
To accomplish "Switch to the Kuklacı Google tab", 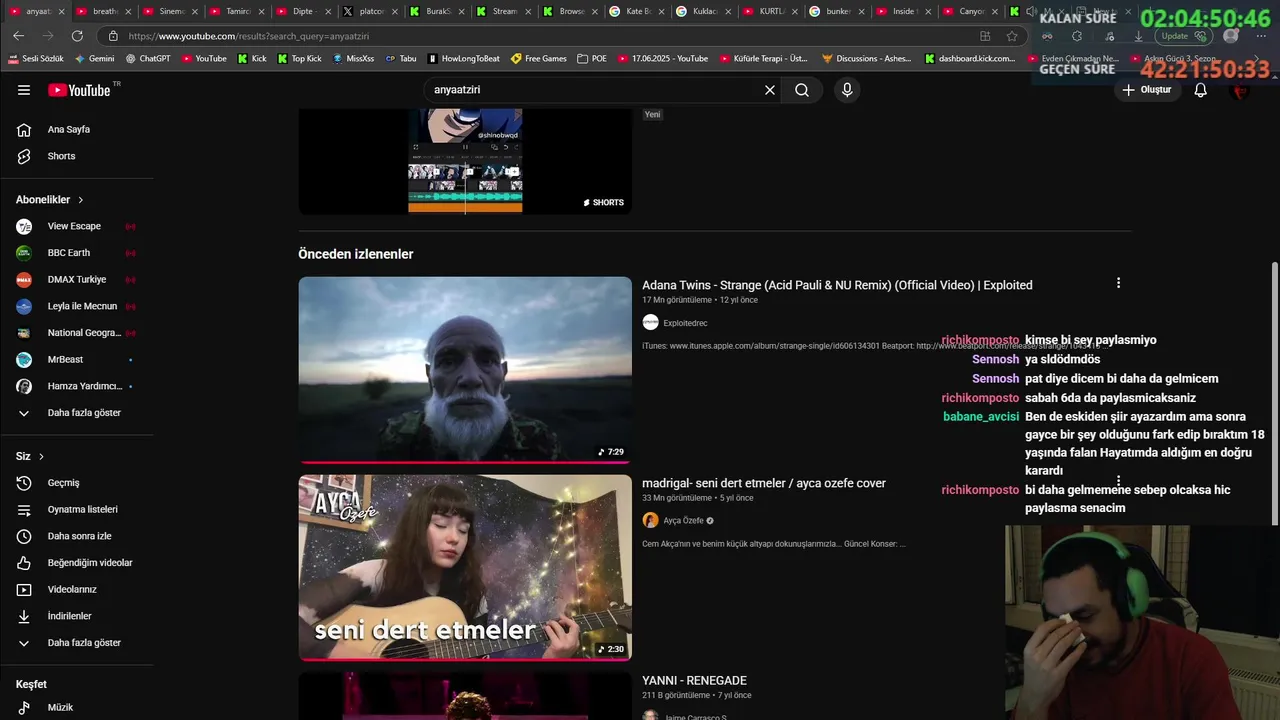I will point(703,11).
